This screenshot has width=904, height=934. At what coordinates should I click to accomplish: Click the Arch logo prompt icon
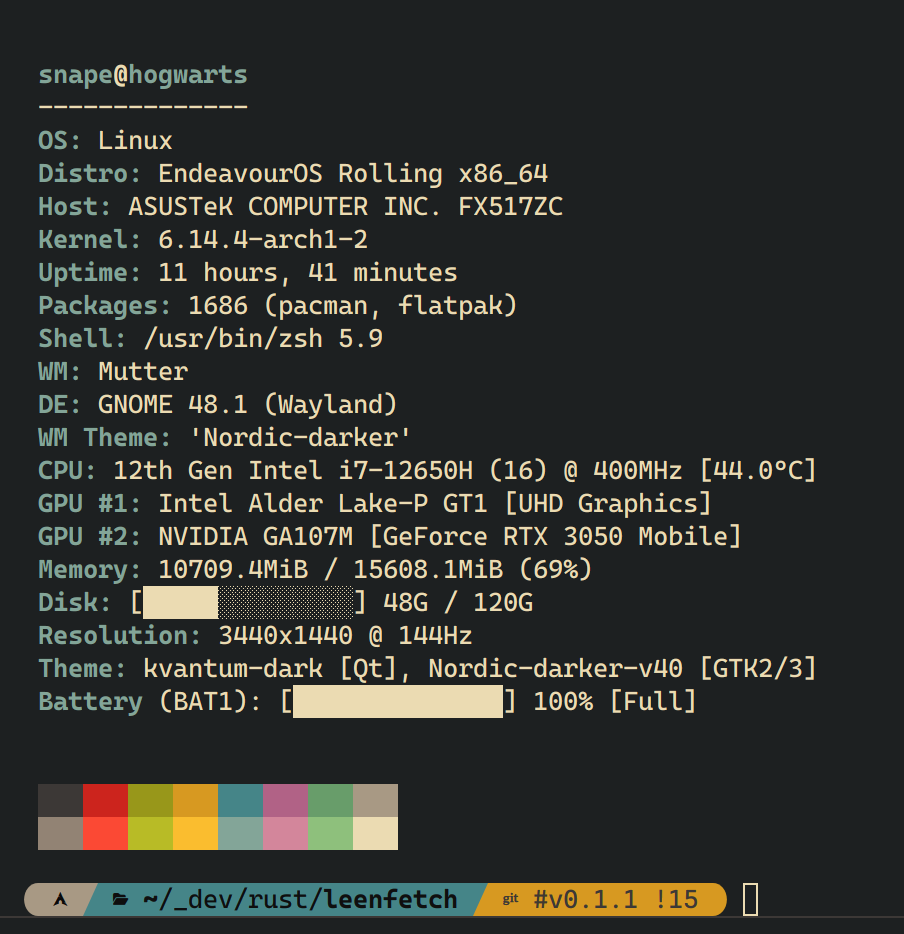60,899
